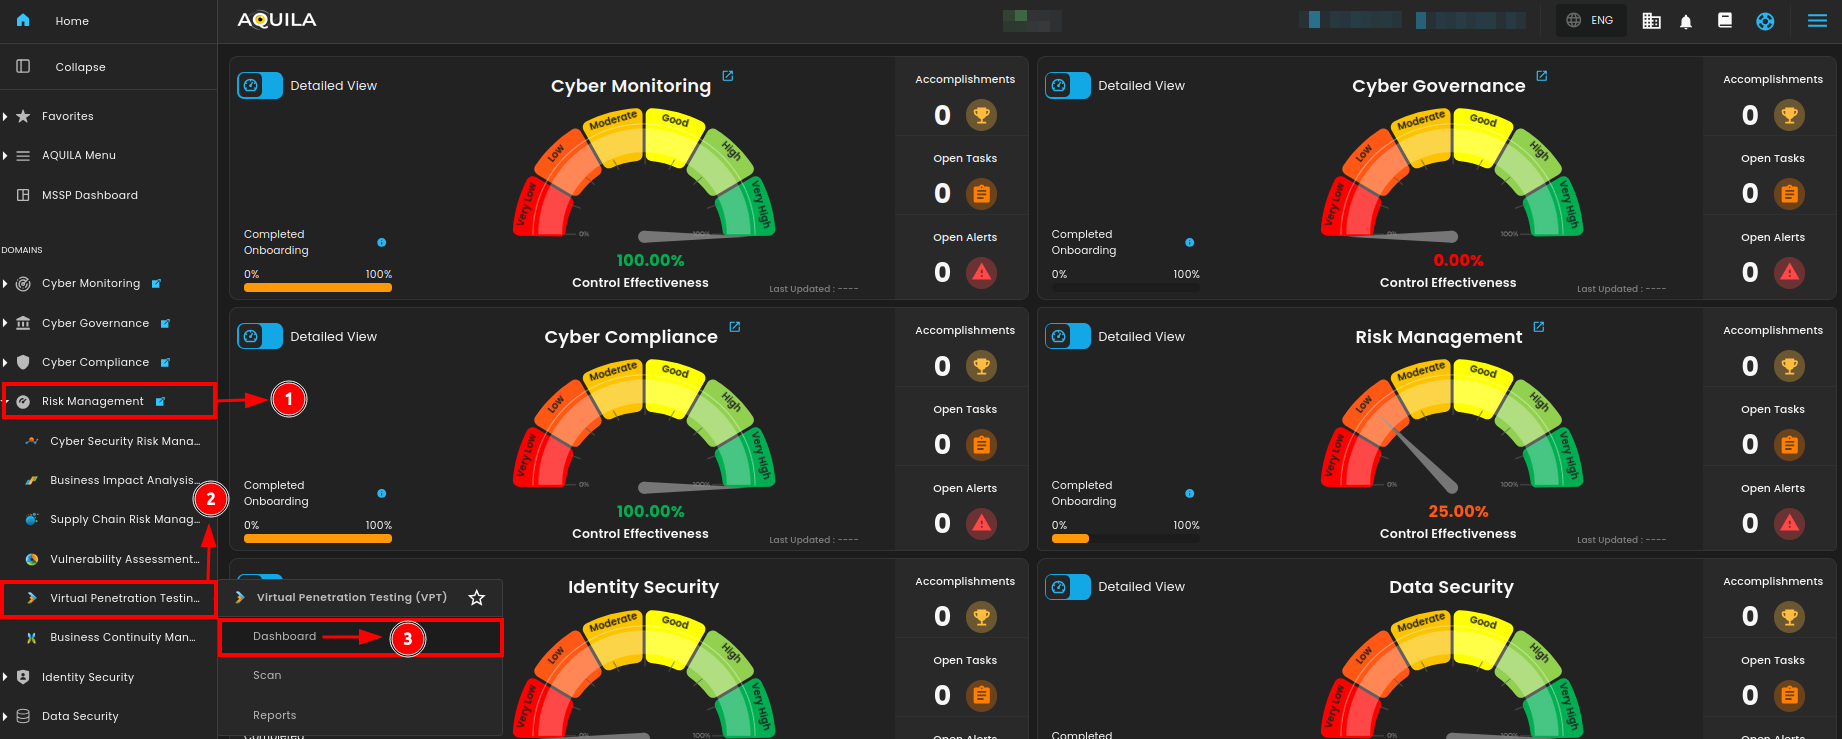Click Collapse to shrink the sidebar
1842x739 pixels.
point(80,67)
